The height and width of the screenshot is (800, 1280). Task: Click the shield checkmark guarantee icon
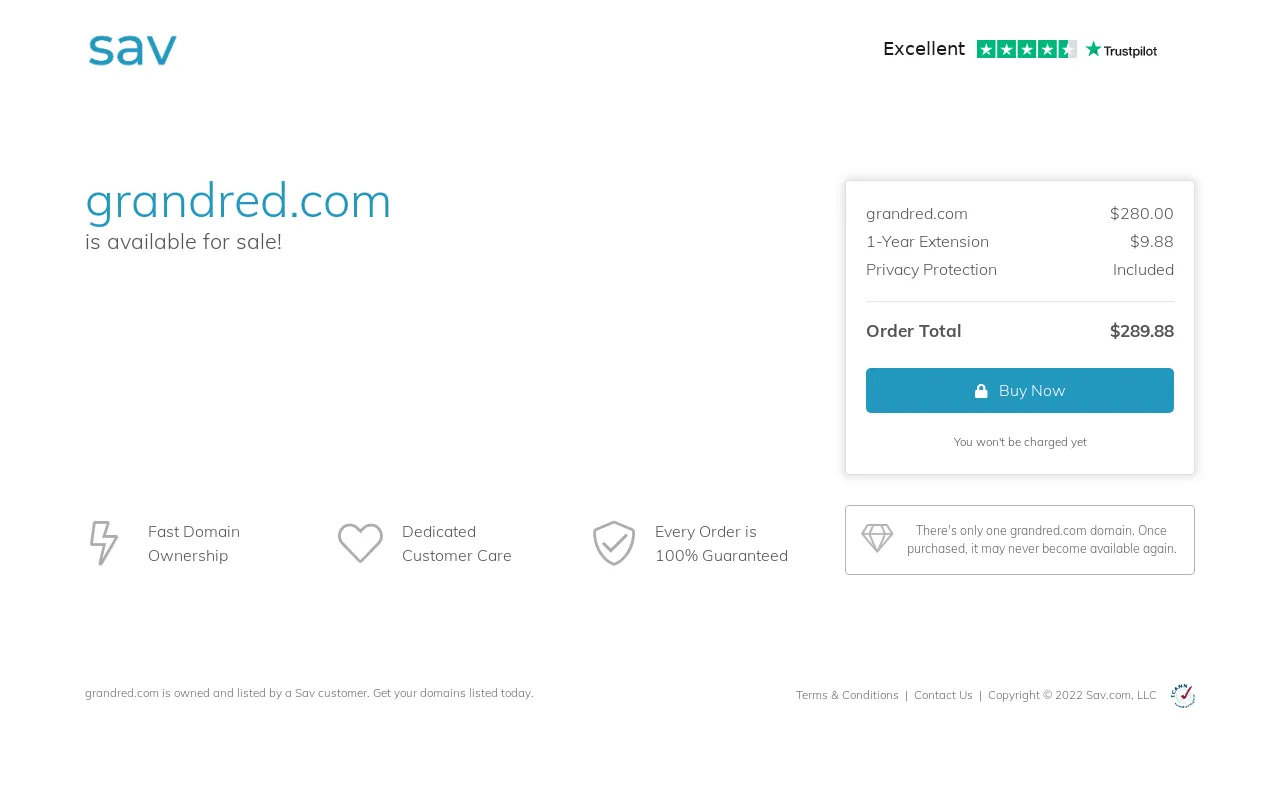pos(614,543)
